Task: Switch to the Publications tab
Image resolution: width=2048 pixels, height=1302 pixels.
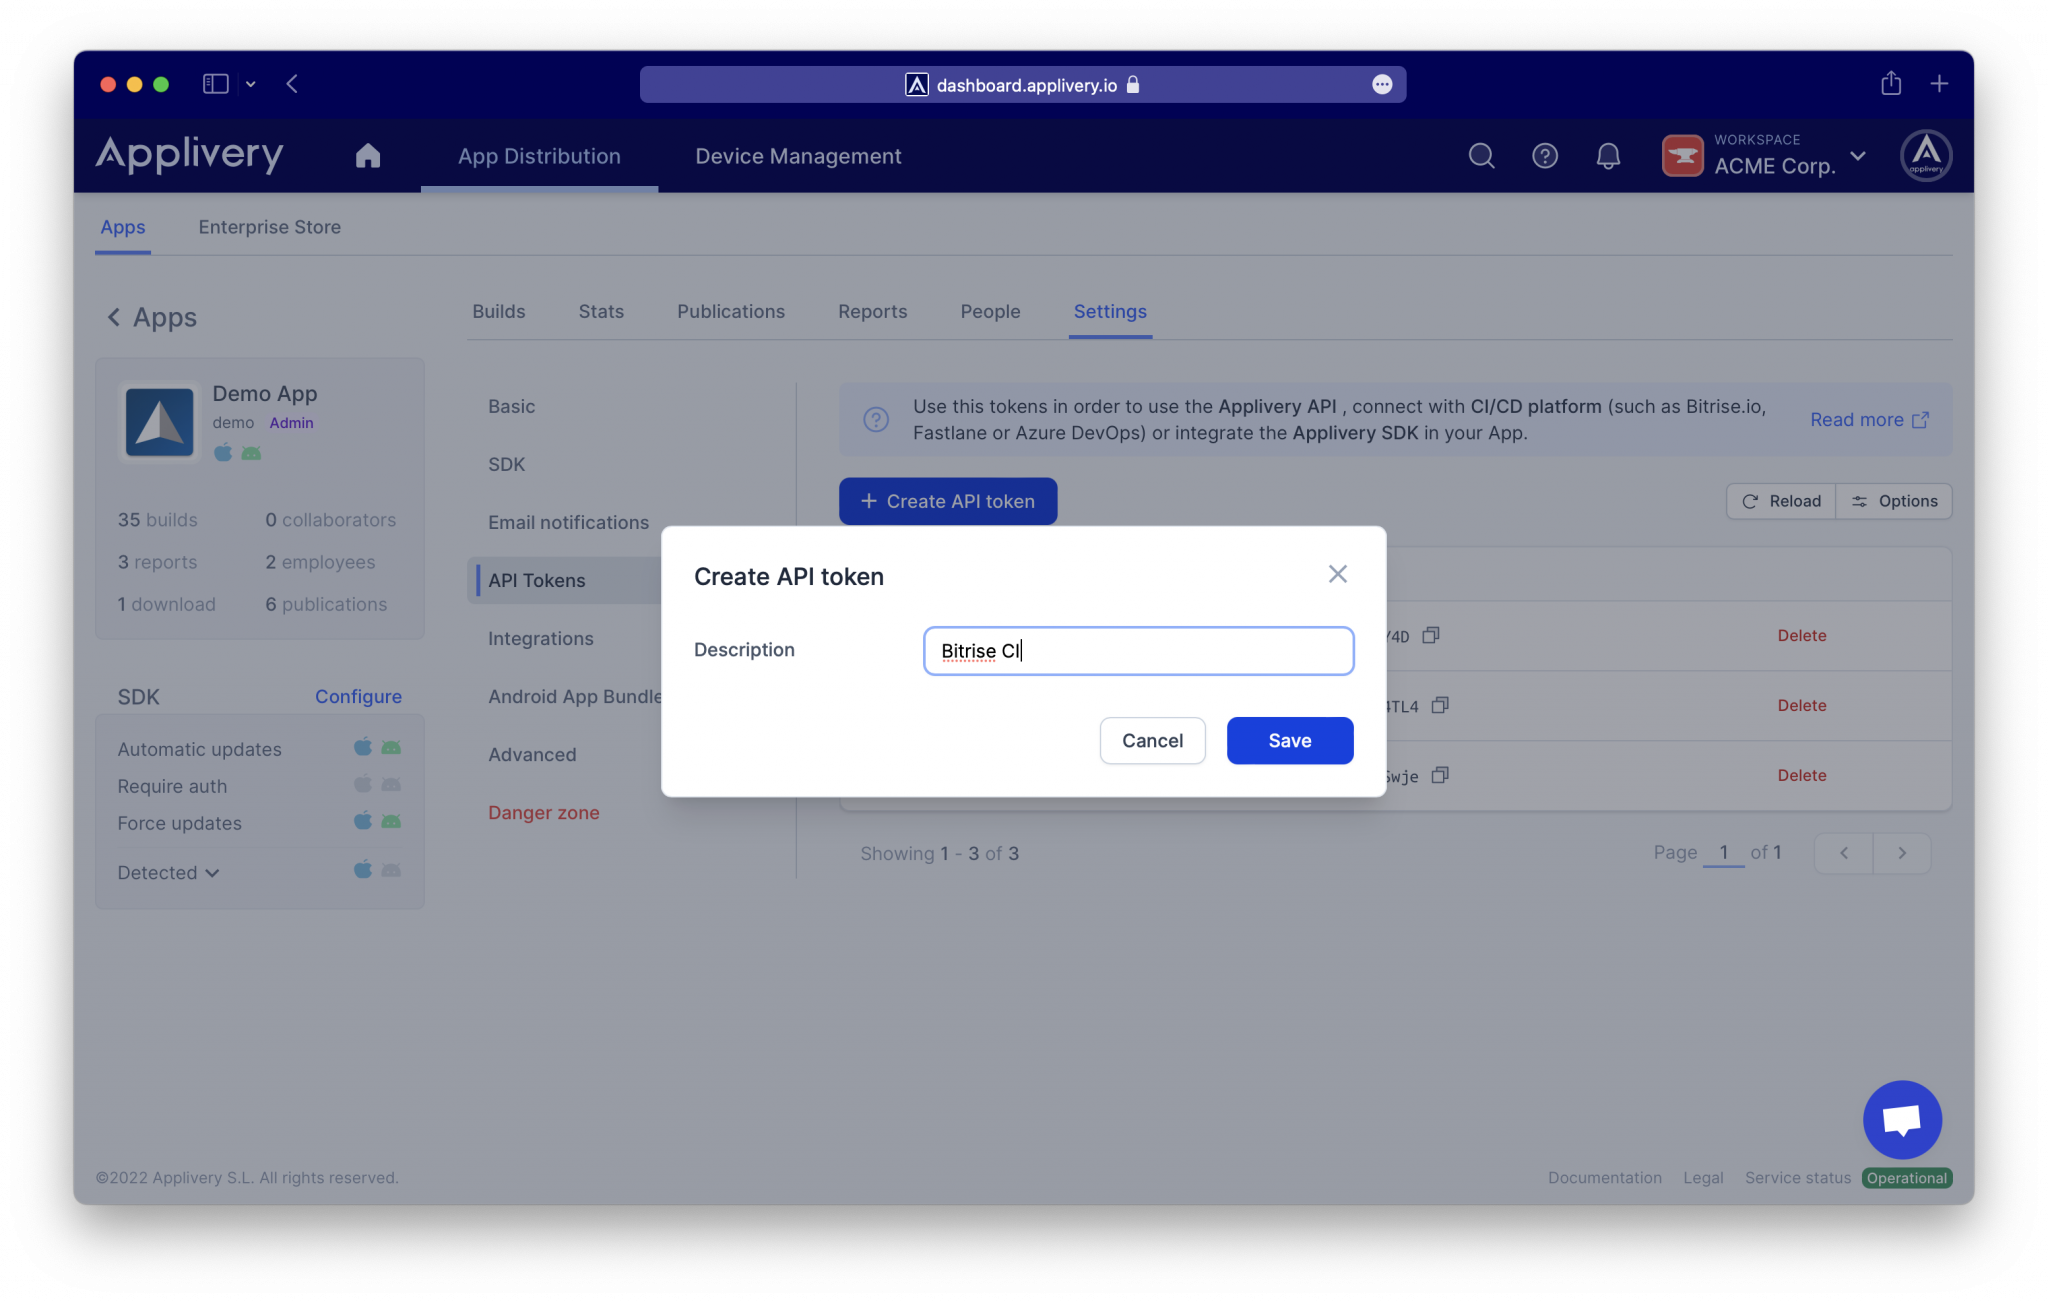Action: (731, 311)
